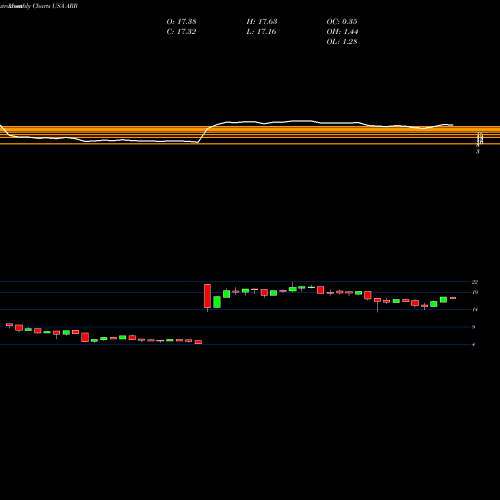
Task: Click the 4 price axis label
Action: coord(473,344)
